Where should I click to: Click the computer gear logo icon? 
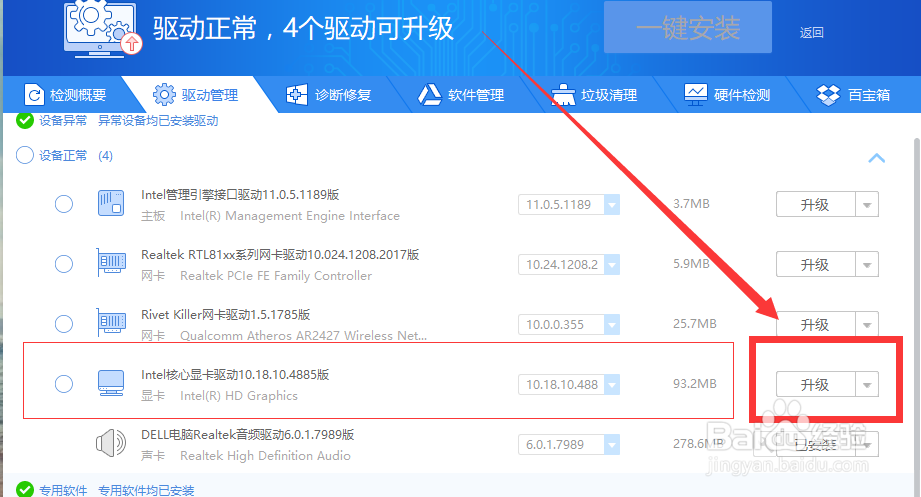point(102,28)
